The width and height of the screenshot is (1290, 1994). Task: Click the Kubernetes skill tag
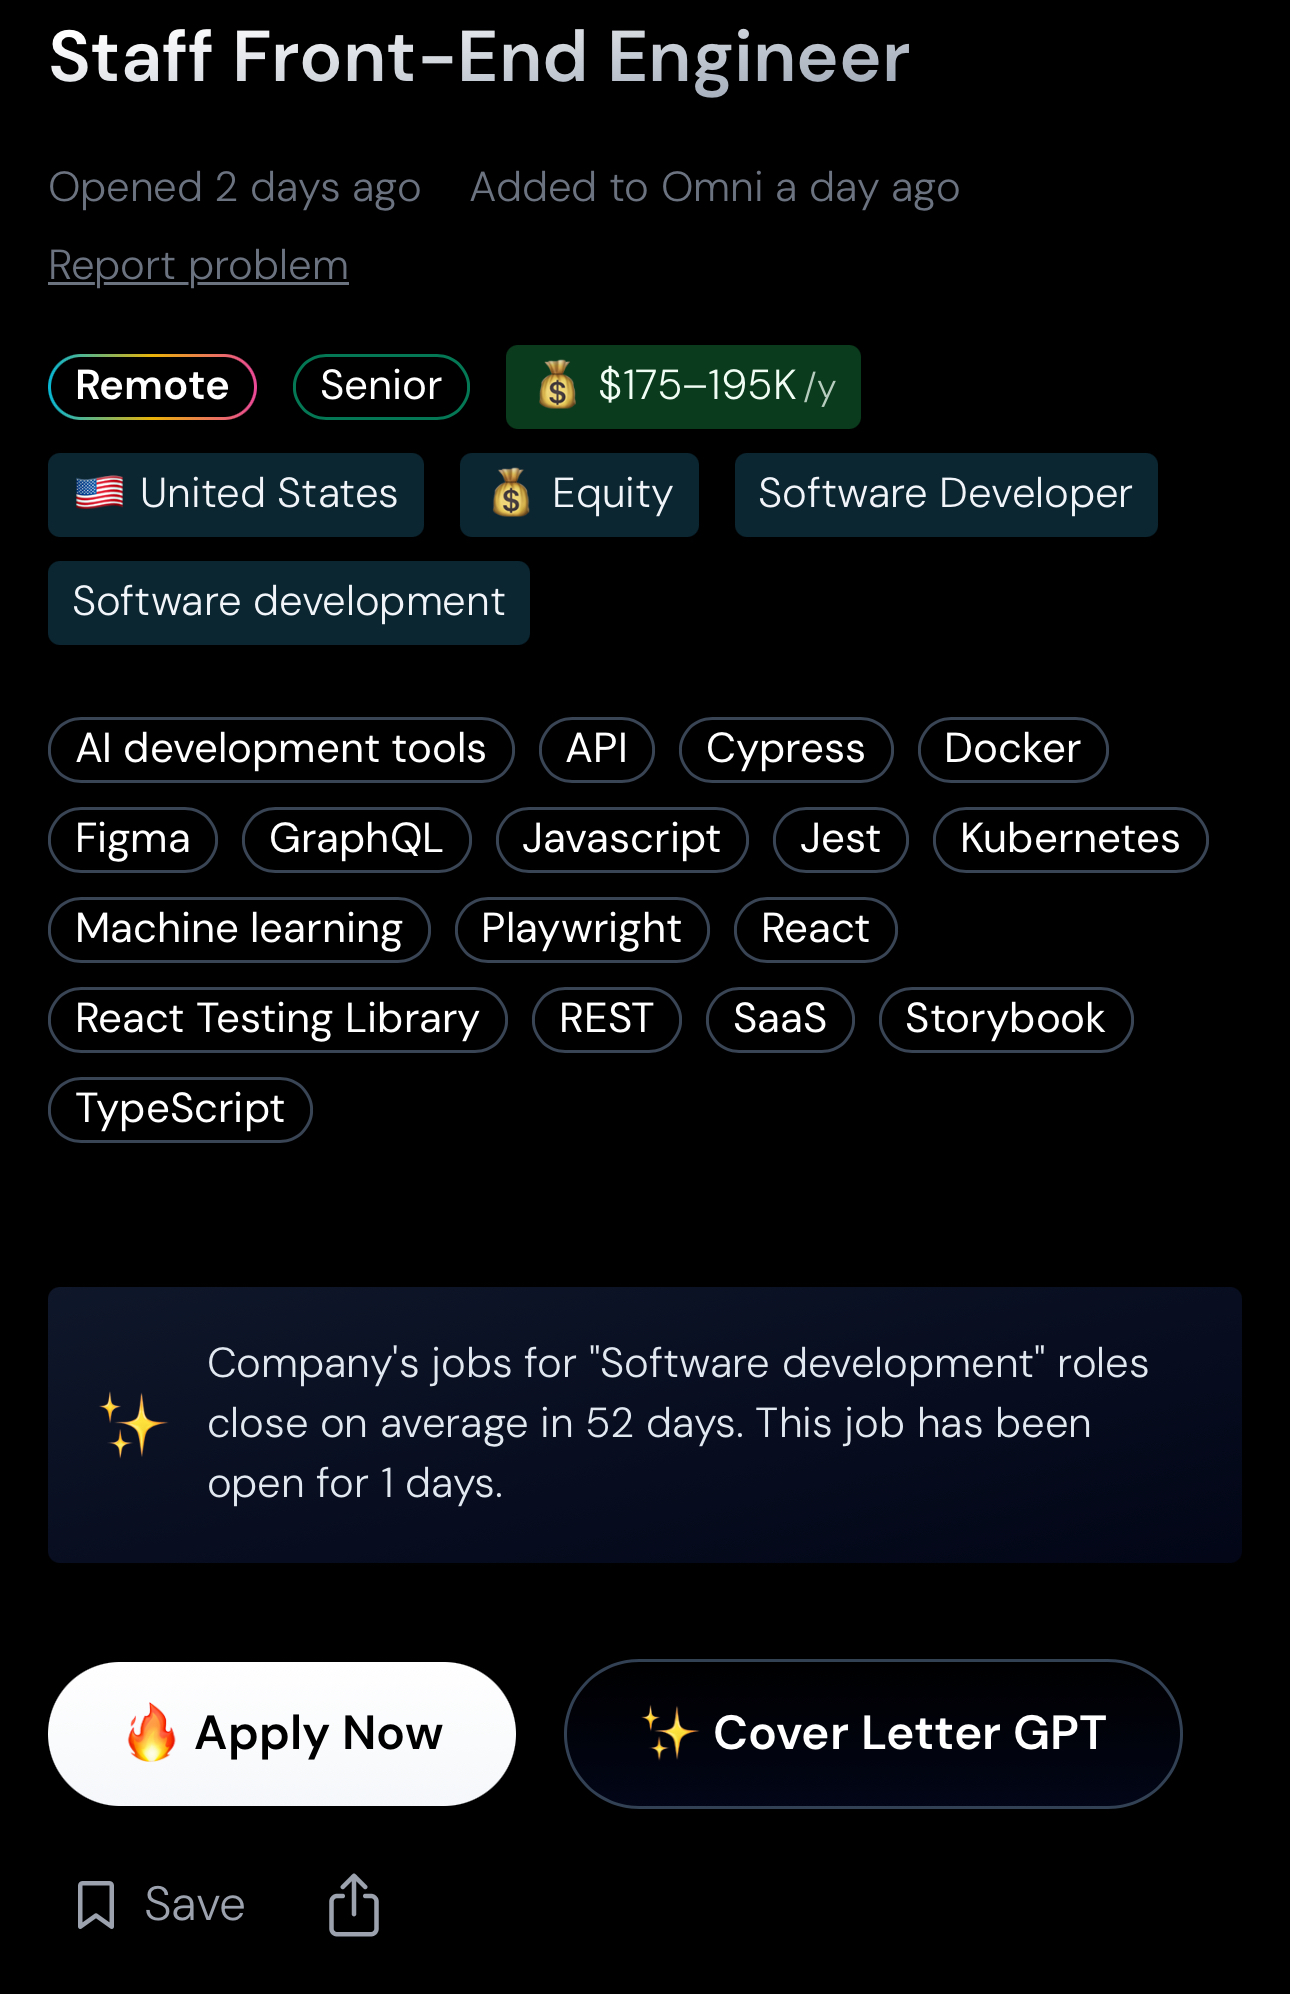point(1069,839)
